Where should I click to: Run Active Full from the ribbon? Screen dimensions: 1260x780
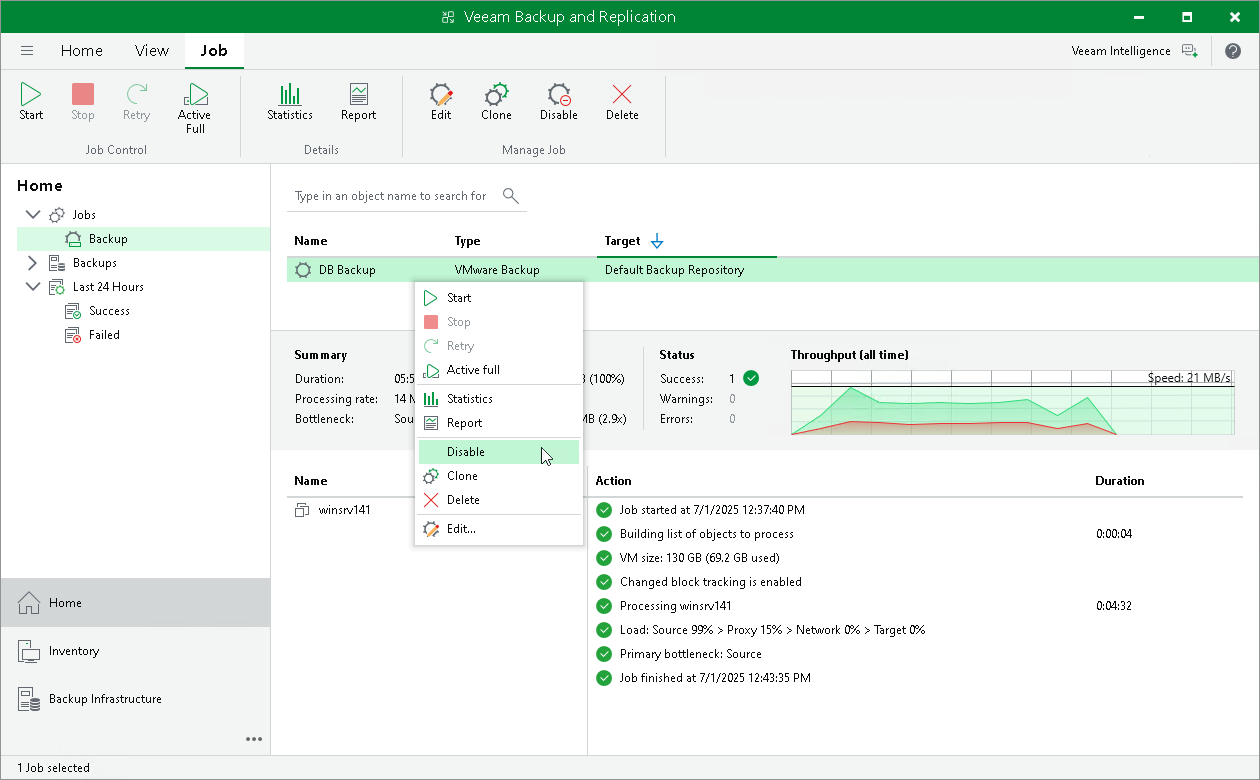[x=195, y=108]
